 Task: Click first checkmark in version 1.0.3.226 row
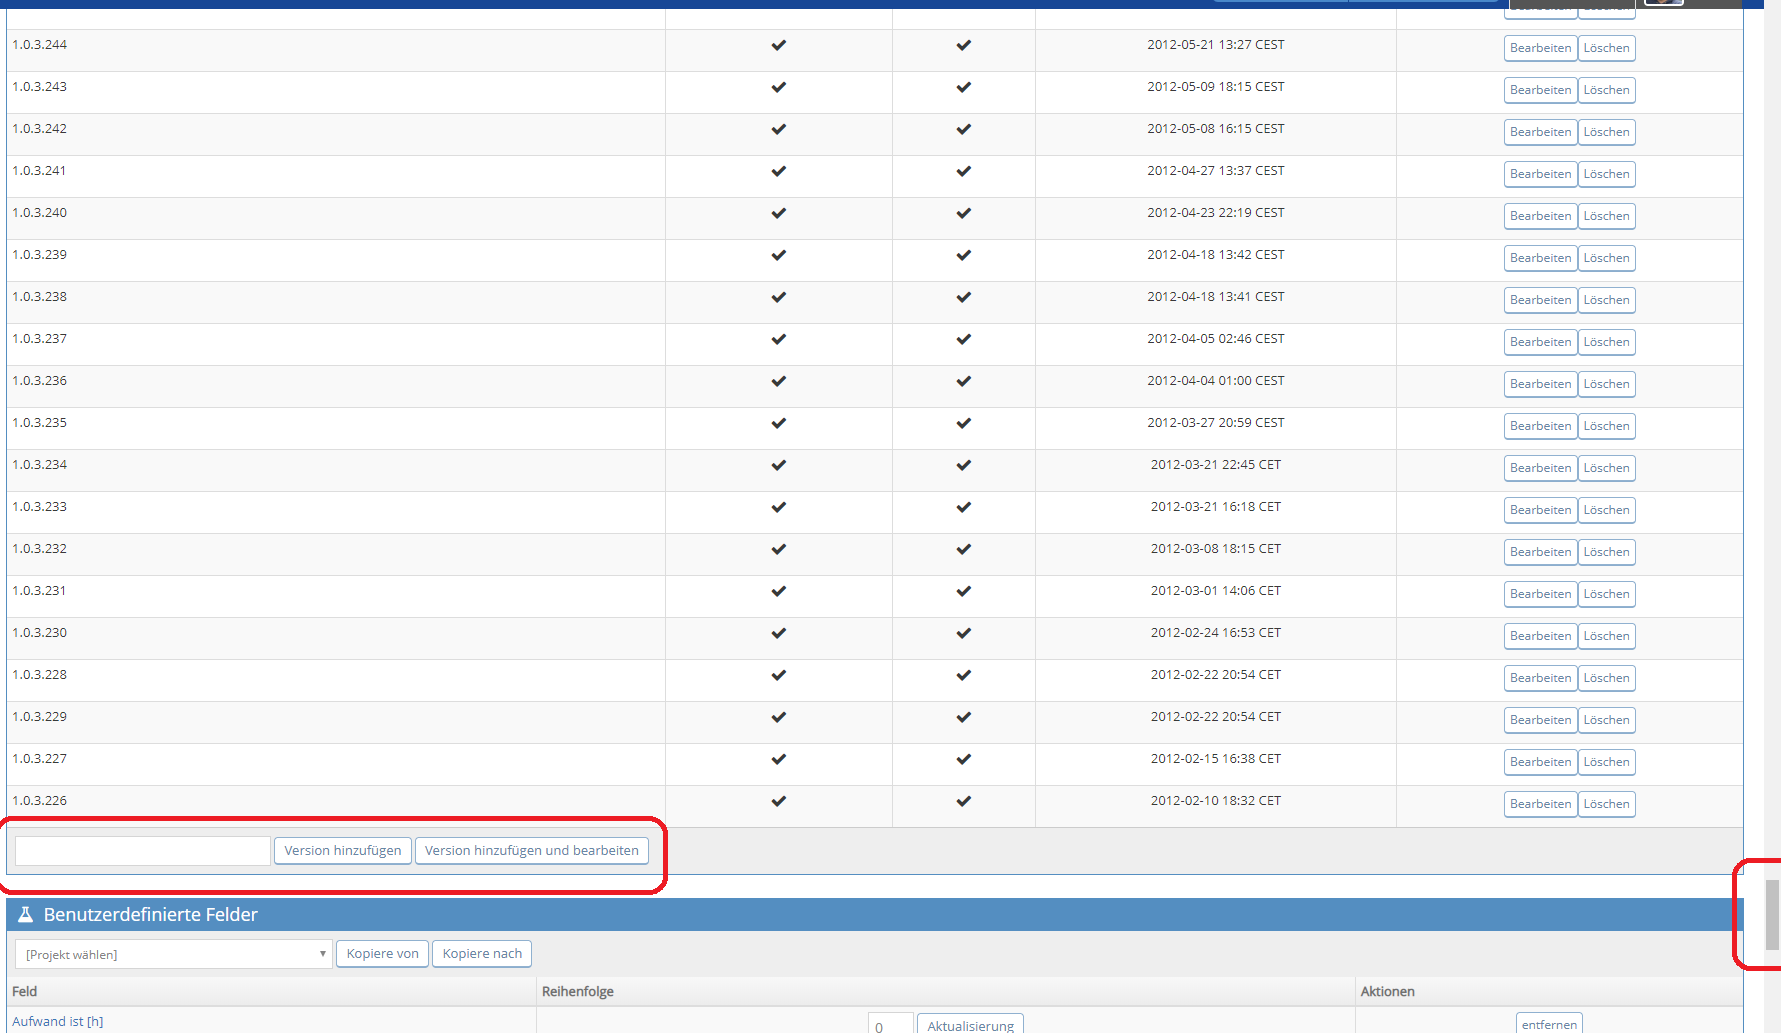tap(778, 801)
